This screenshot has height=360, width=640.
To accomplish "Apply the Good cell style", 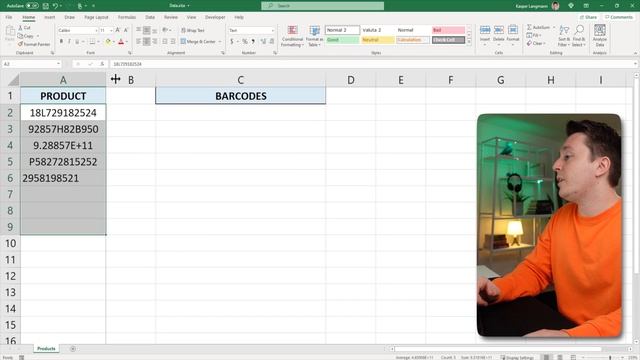I will pos(342,40).
